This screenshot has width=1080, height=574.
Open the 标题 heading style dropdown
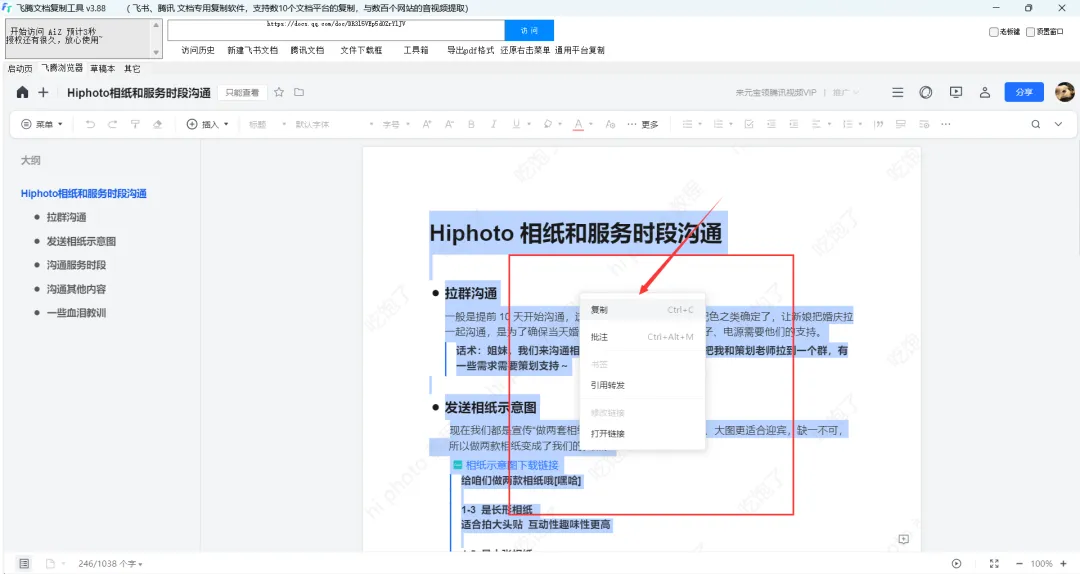tap(267, 124)
